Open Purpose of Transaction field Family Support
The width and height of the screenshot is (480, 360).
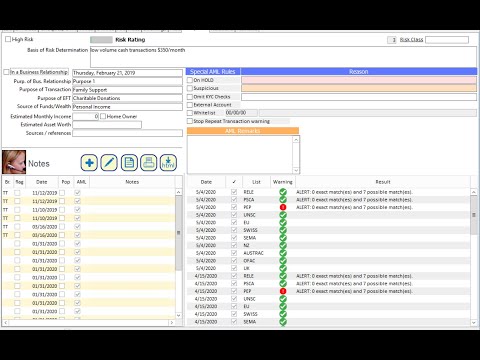coord(127,90)
